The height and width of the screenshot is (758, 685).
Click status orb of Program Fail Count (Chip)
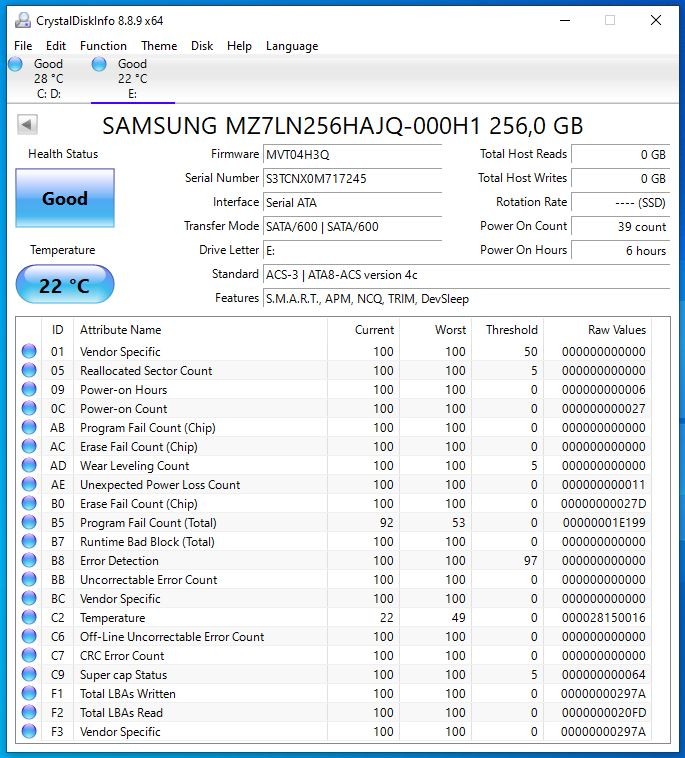click(29, 427)
